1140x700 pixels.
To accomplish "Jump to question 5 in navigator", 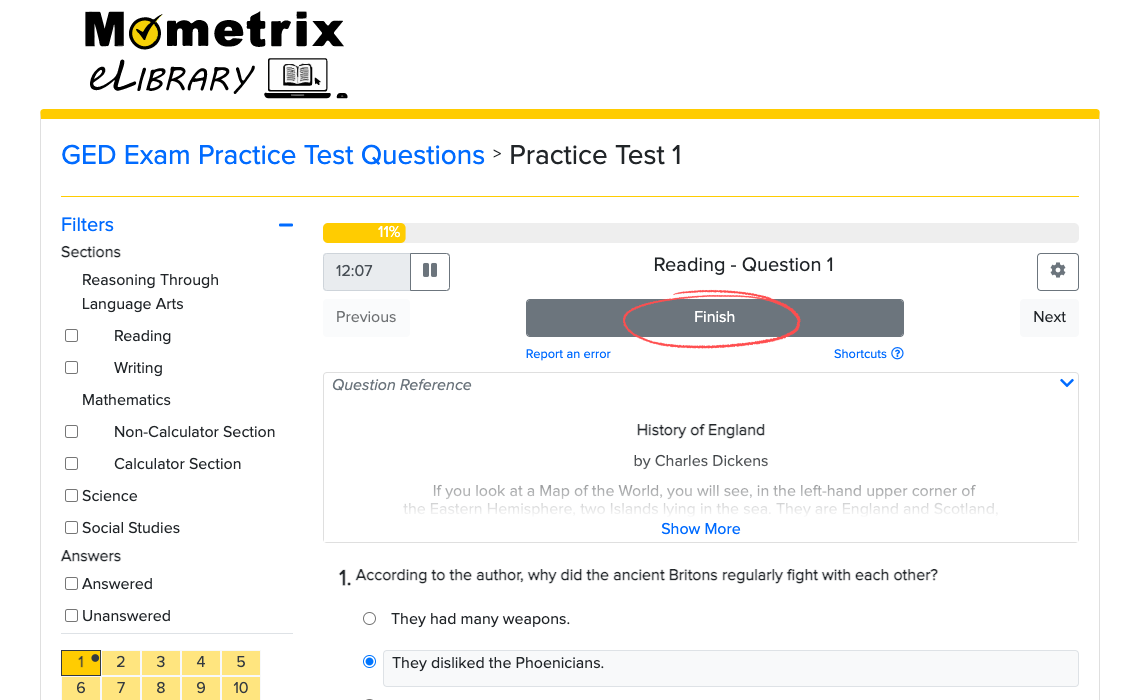I will pyautogui.click(x=241, y=662).
